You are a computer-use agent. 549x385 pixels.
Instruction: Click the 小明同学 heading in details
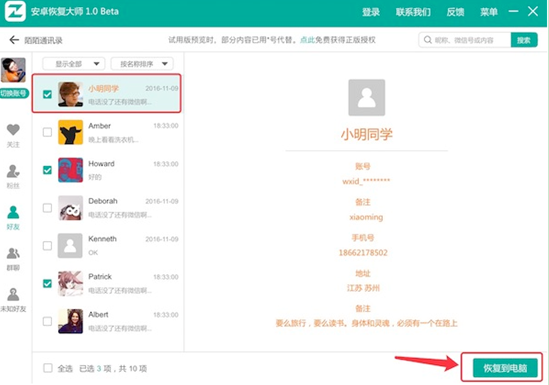pos(367,134)
